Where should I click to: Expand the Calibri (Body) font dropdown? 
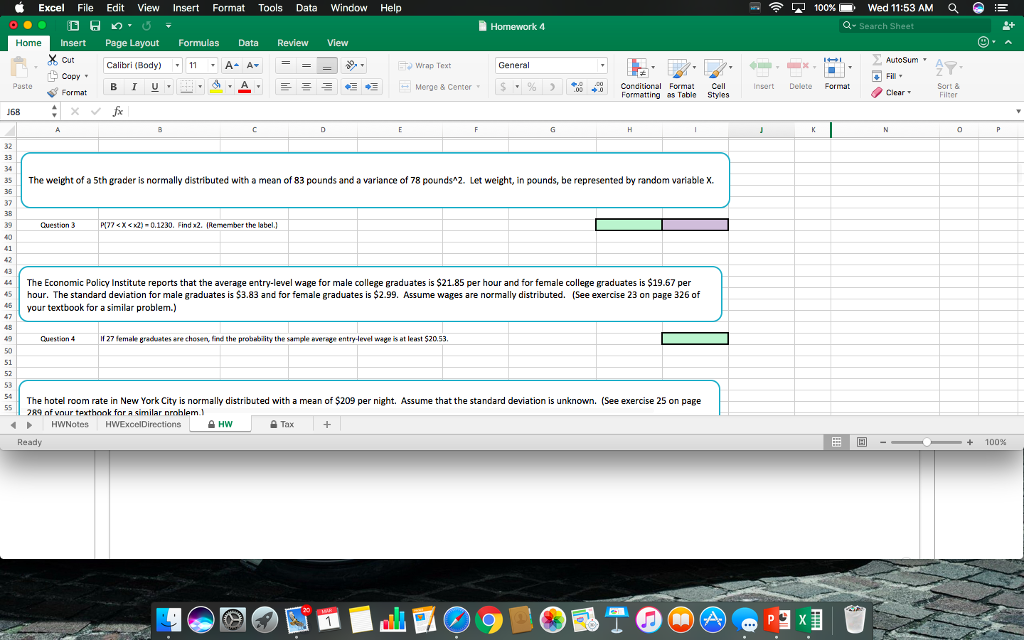177,65
